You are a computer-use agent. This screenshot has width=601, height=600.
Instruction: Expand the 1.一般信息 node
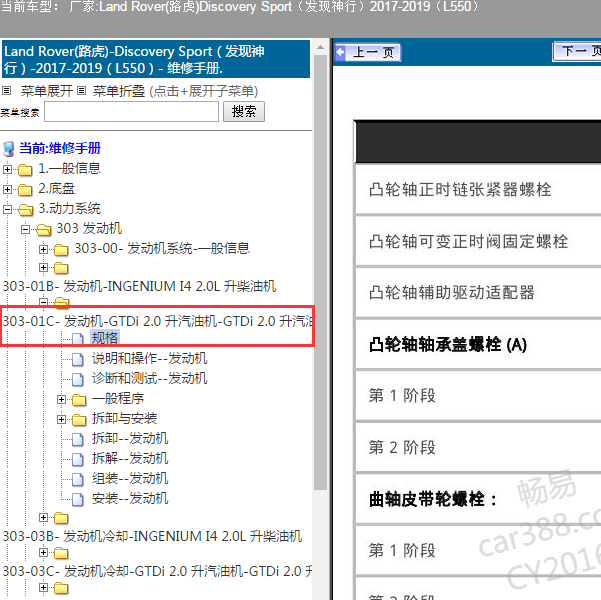click(7, 169)
